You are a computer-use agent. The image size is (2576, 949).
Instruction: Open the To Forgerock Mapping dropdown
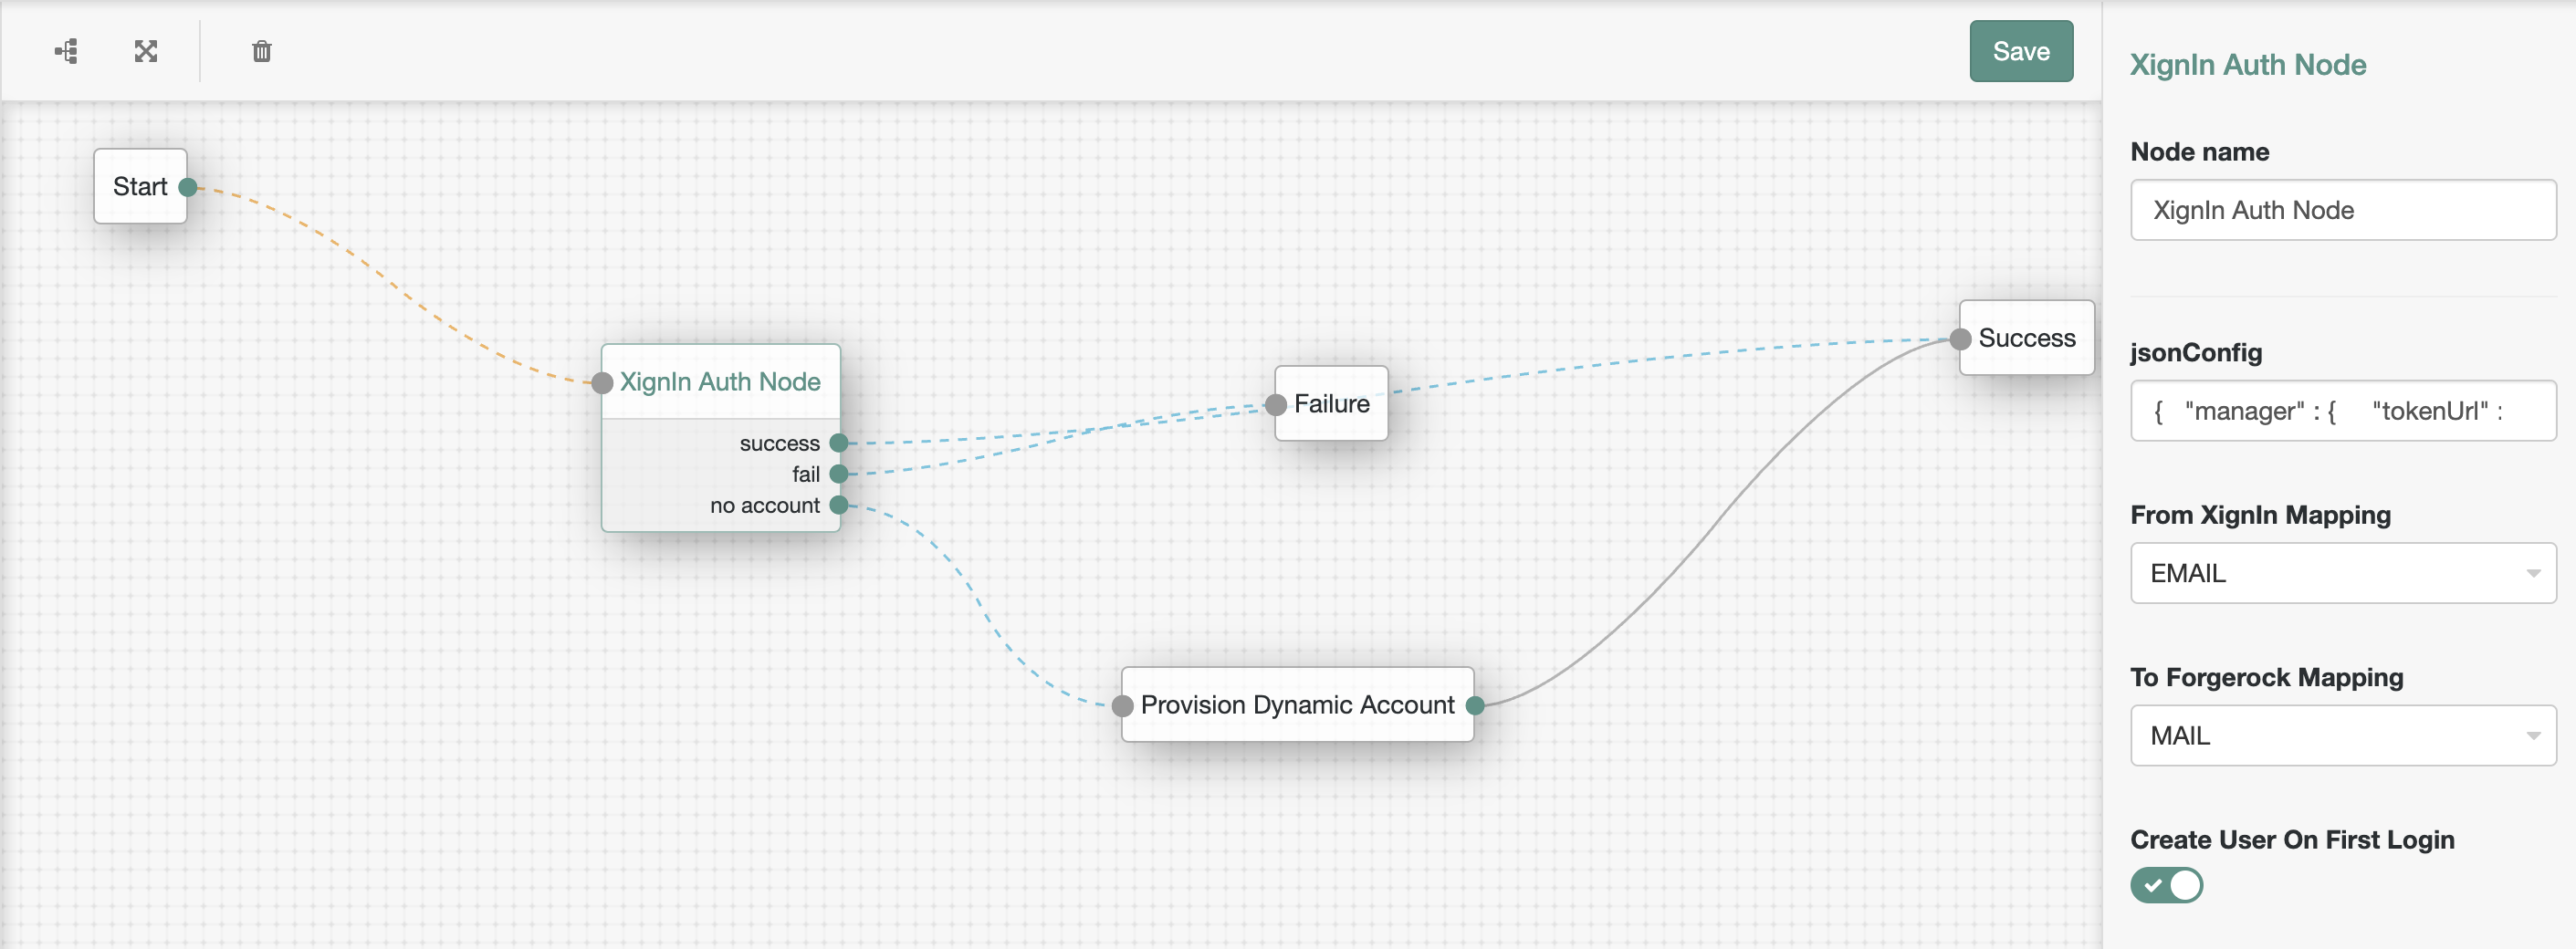click(2343, 735)
